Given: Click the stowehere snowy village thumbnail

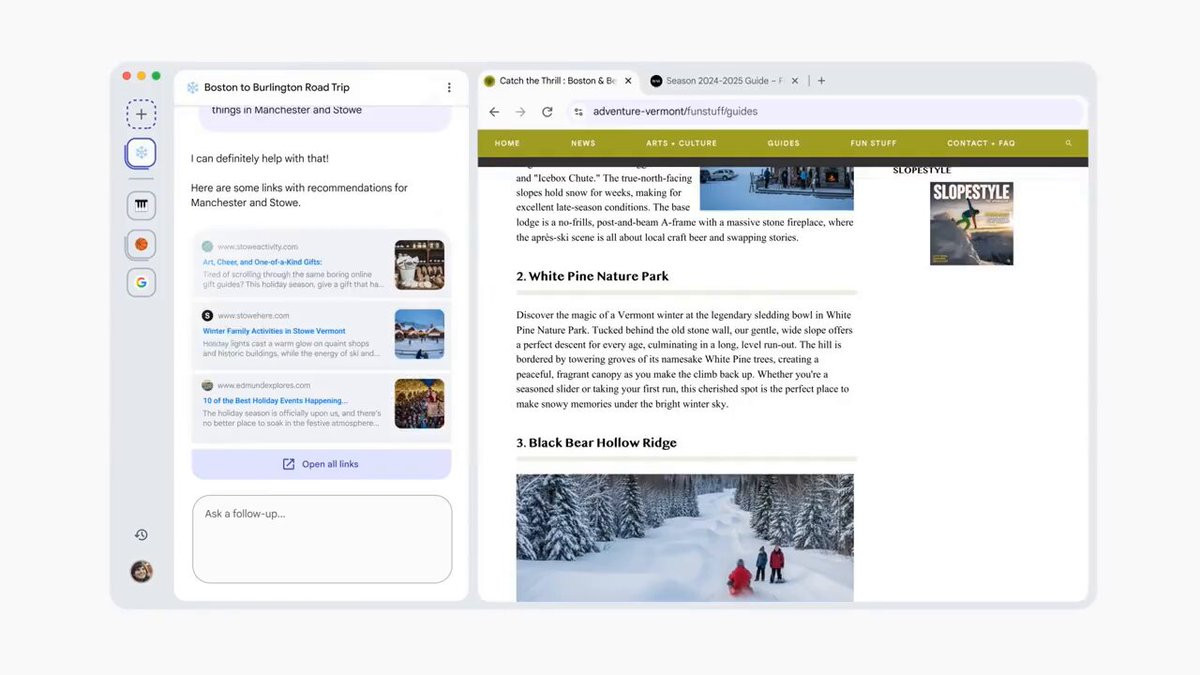Looking at the screenshot, I should pyautogui.click(x=419, y=334).
